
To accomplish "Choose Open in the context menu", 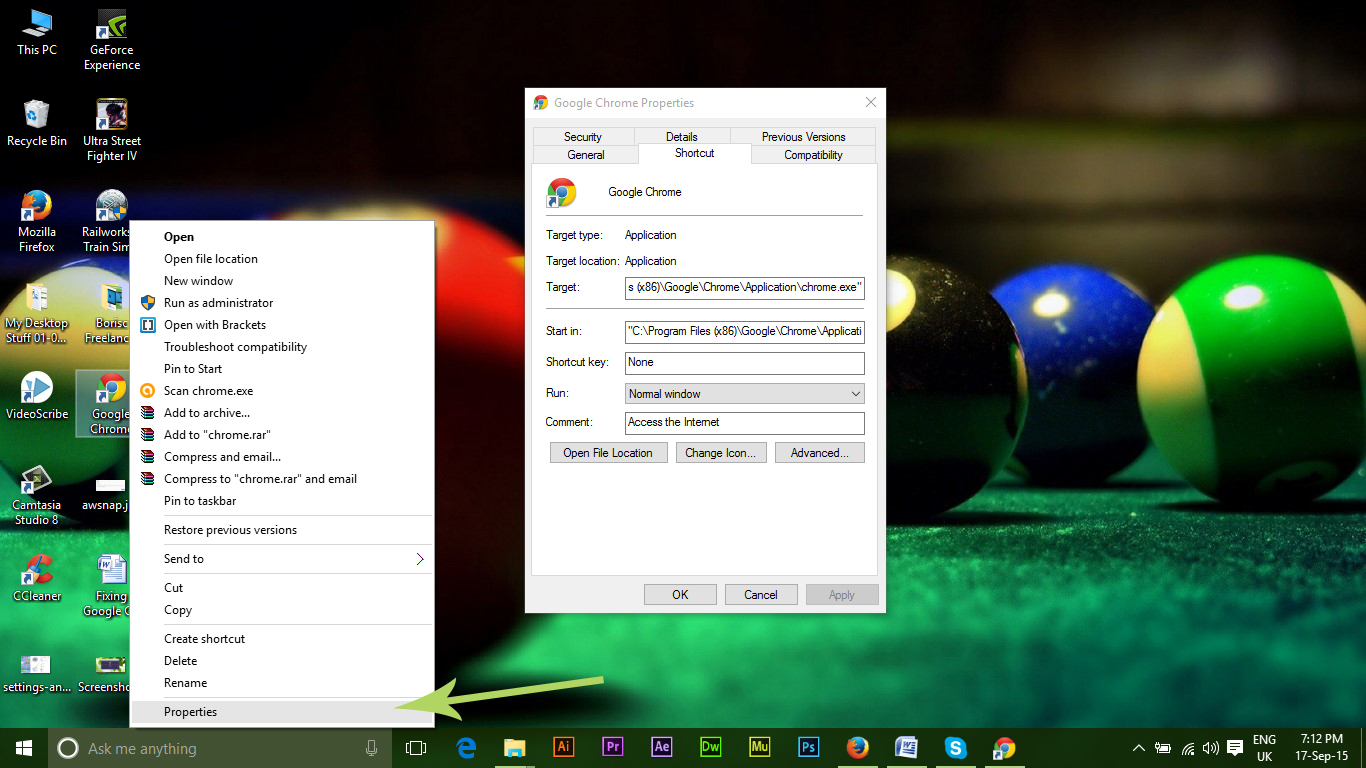I will coord(283,237).
